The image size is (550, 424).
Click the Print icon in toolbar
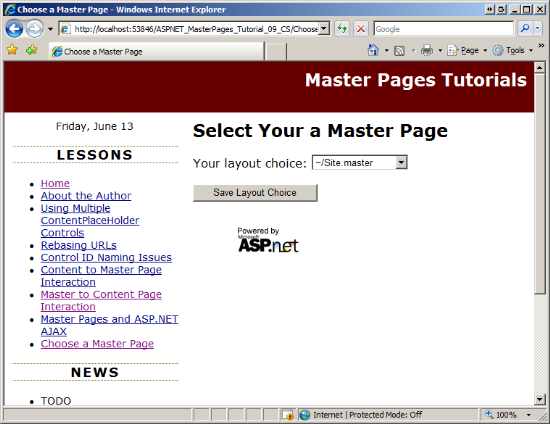click(x=427, y=51)
